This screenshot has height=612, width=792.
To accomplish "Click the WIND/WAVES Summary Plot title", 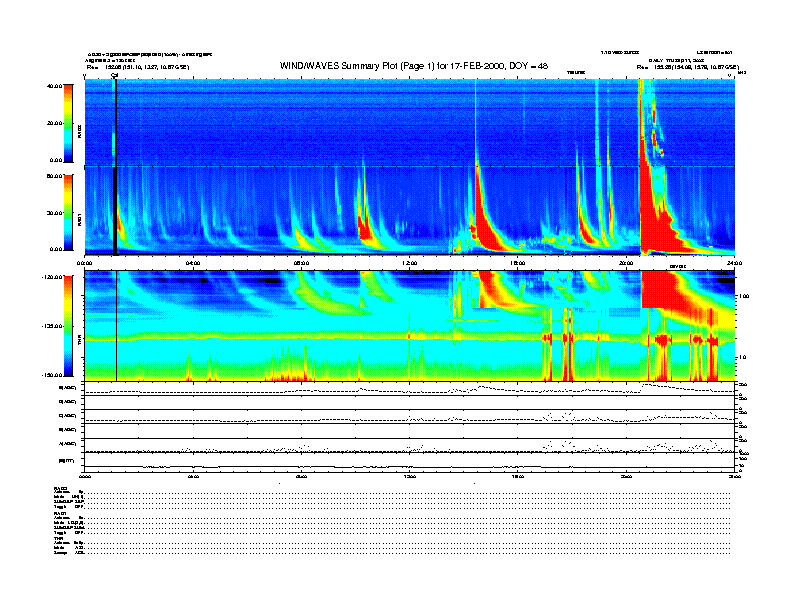I will [x=413, y=66].
